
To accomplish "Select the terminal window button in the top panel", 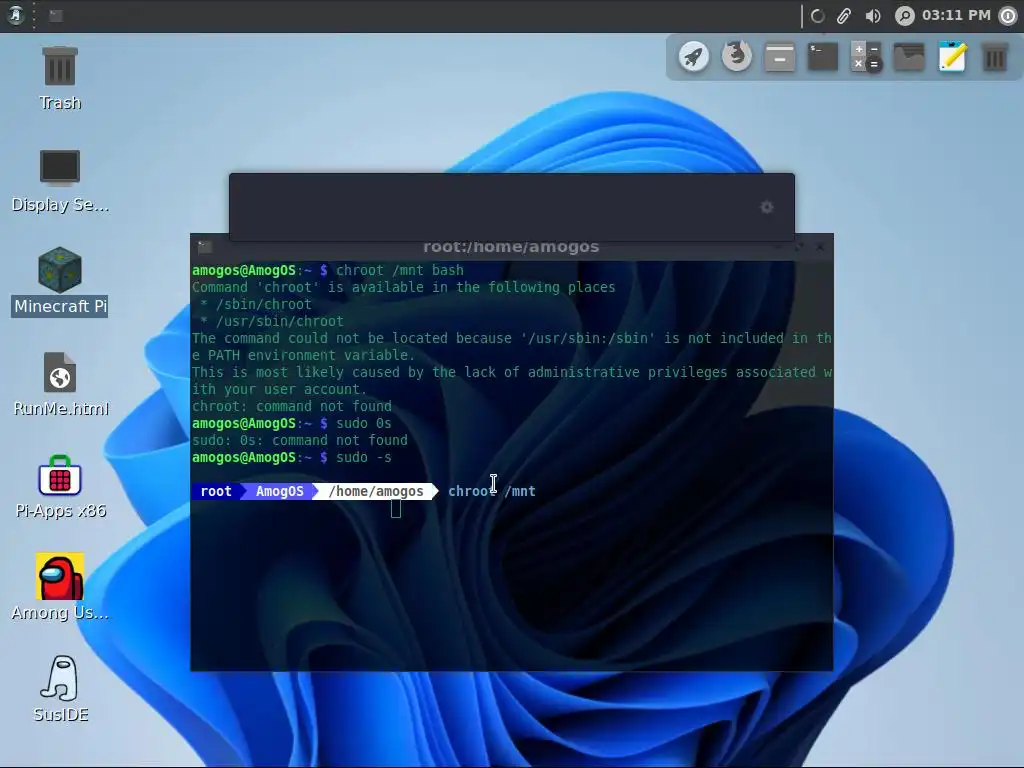I will point(56,15).
